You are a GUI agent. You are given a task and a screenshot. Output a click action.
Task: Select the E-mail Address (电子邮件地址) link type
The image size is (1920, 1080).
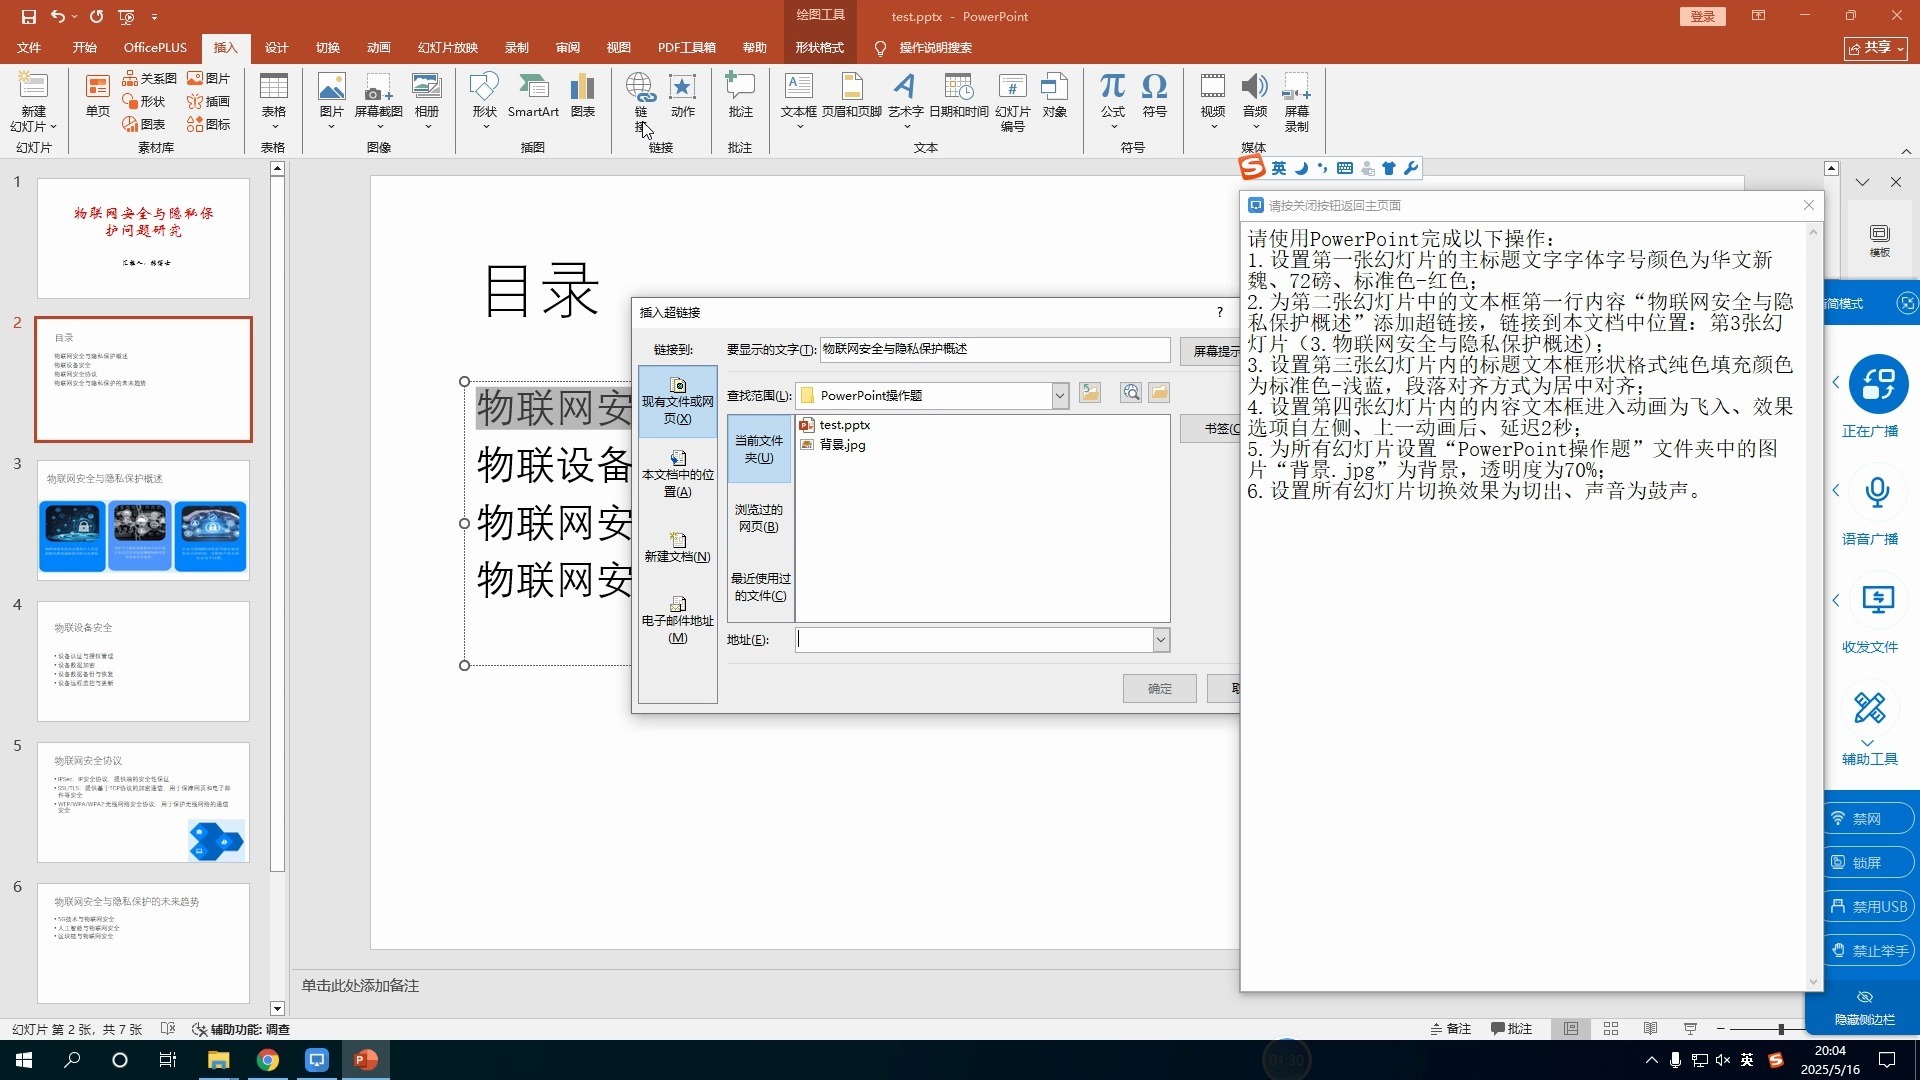pos(678,620)
